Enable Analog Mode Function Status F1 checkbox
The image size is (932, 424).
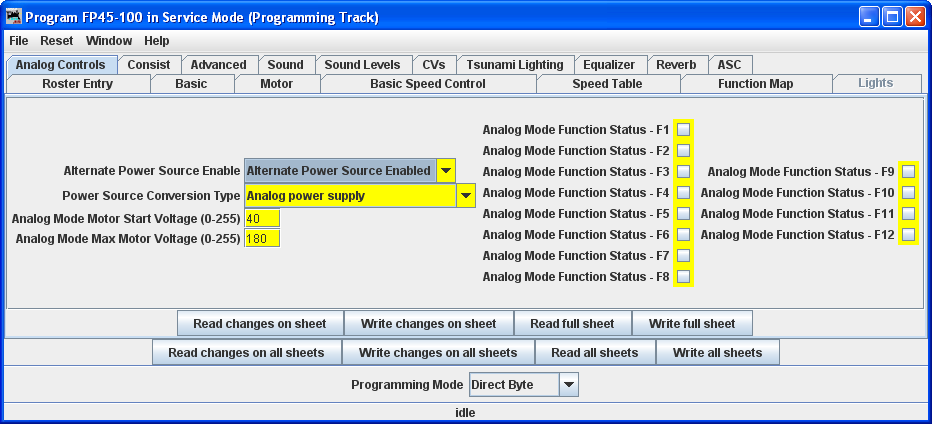pyautogui.click(x=684, y=130)
